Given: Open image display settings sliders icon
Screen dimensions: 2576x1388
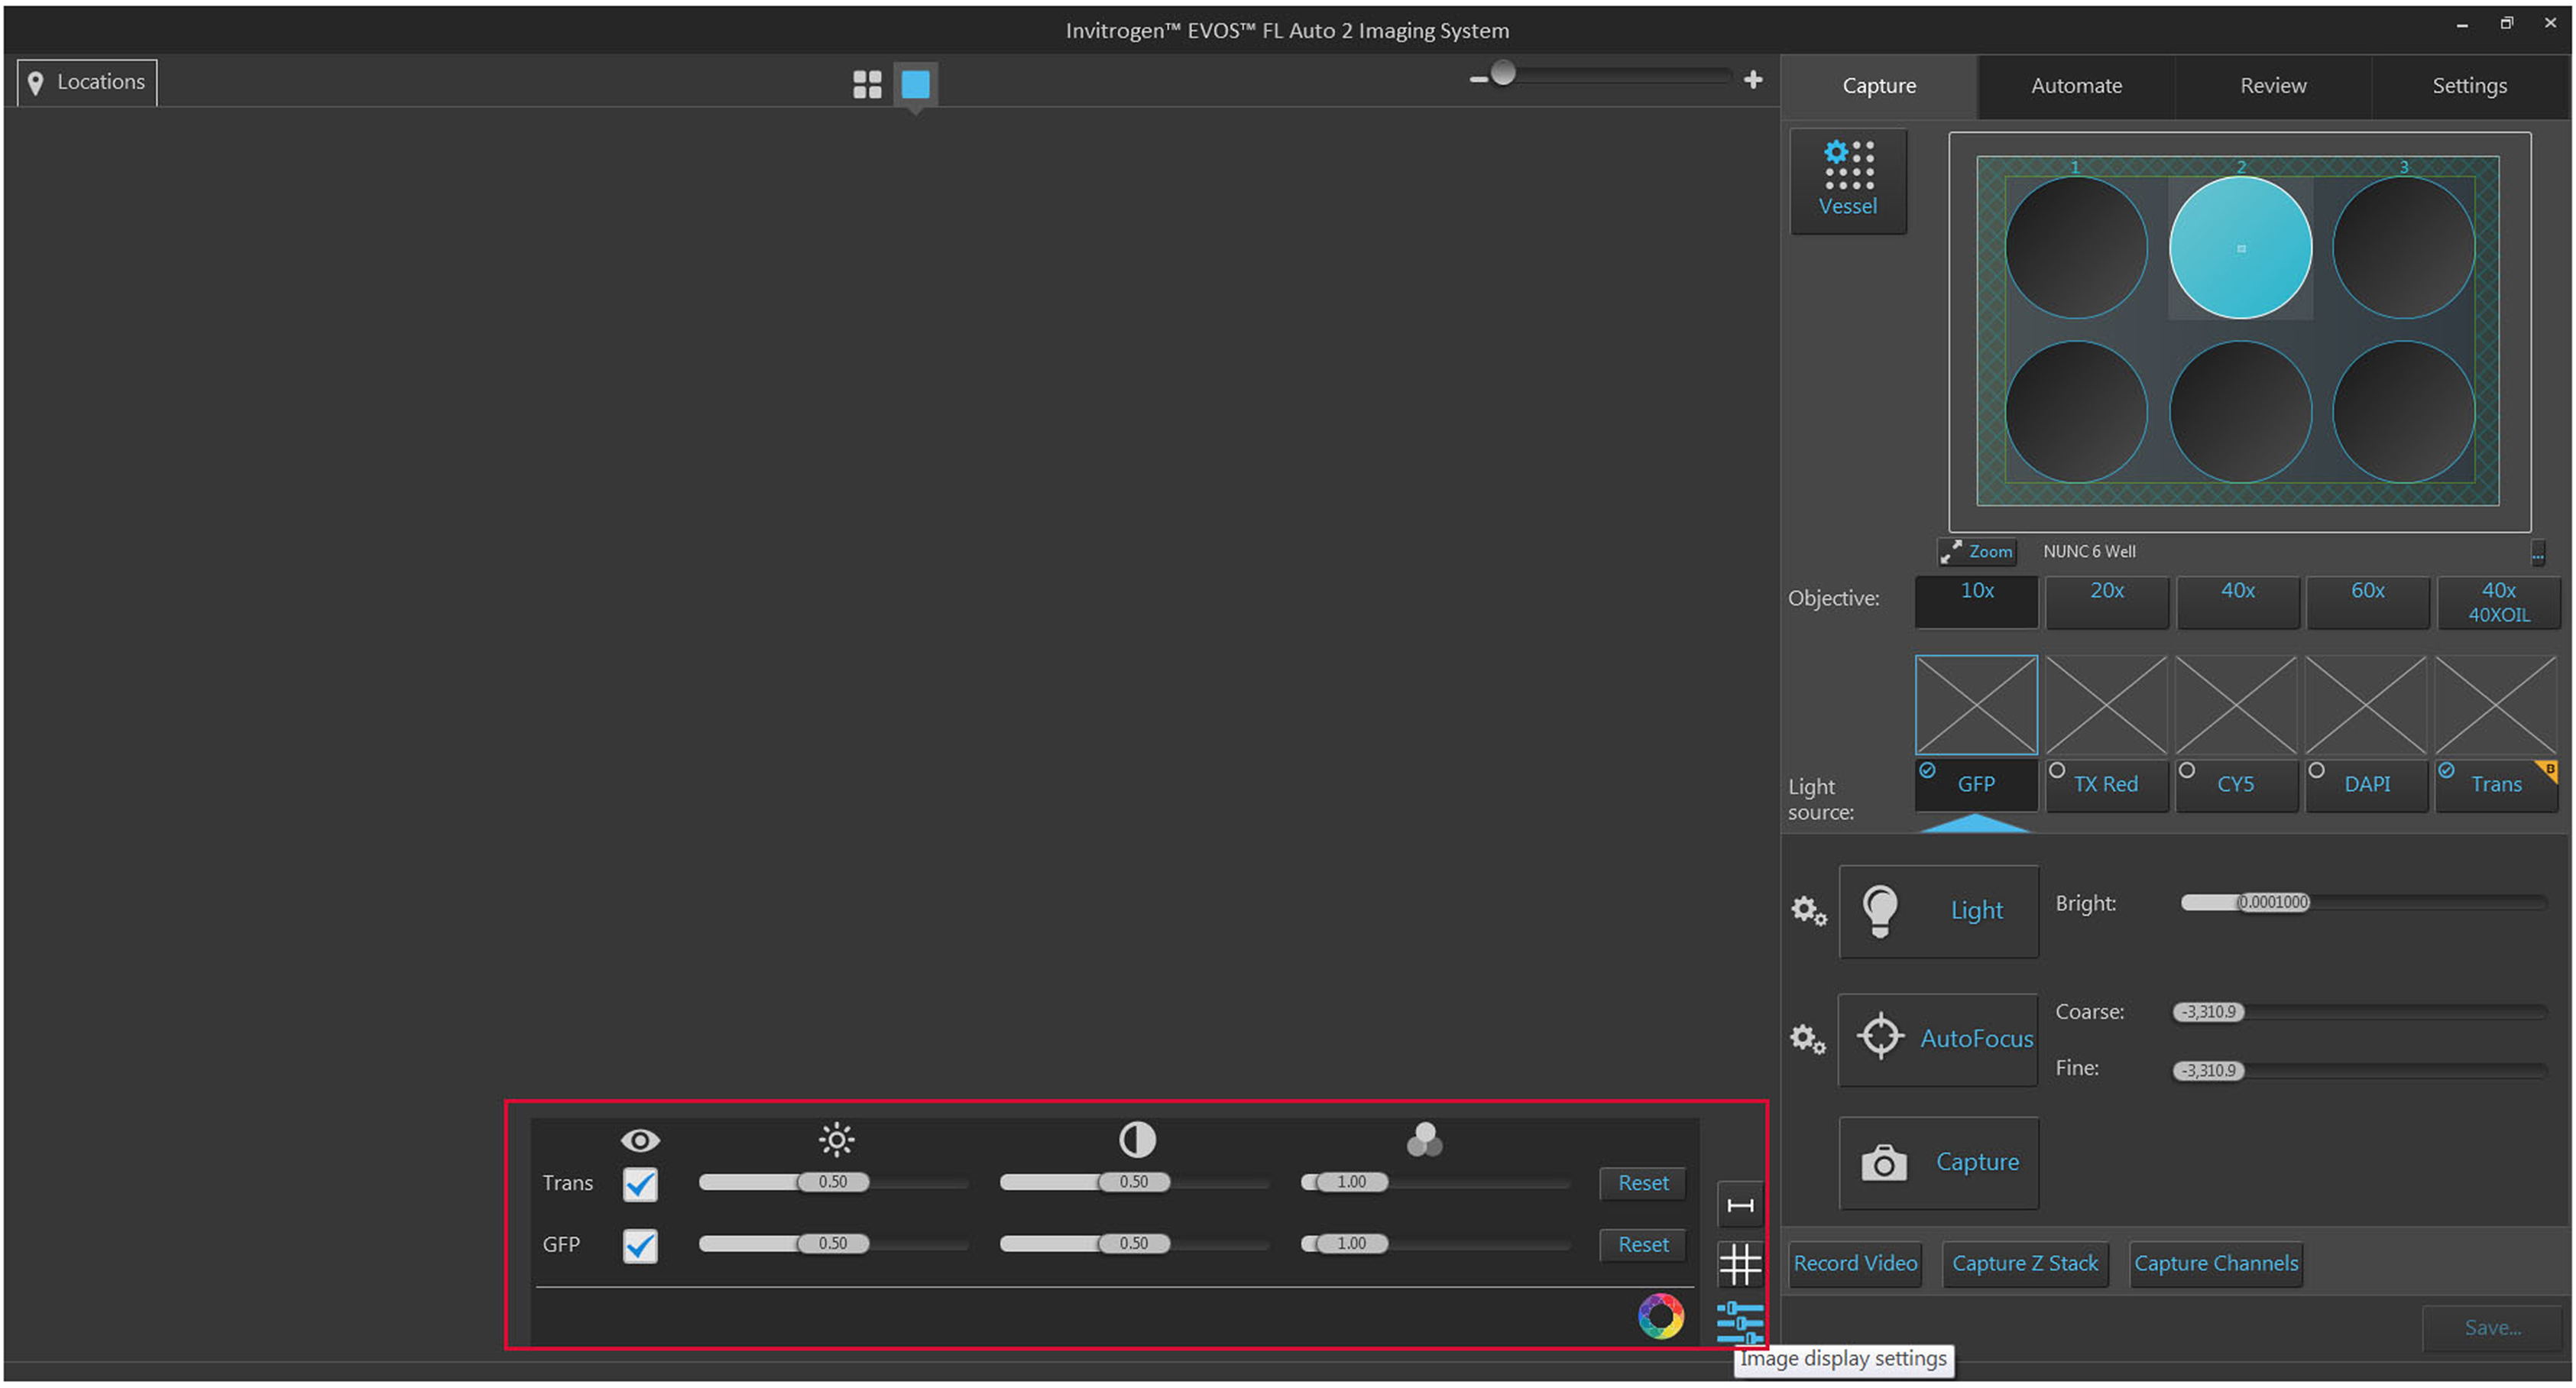Looking at the screenshot, I should tap(1739, 1322).
